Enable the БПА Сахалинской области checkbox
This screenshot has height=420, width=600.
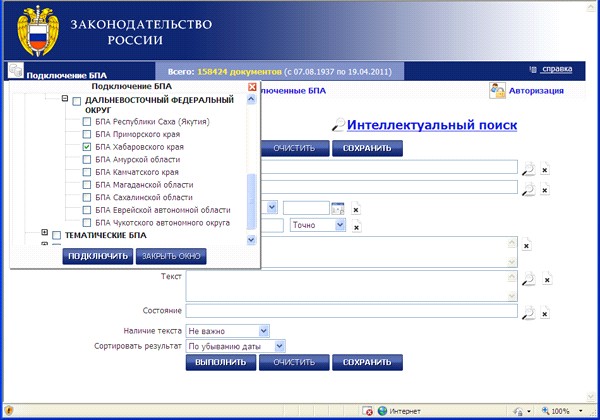(87, 197)
